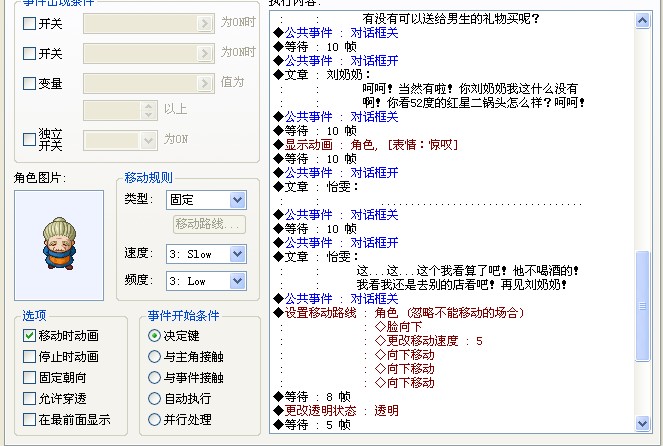
Task: Open first 开关 switch selector arrow
Action: coord(205,23)
